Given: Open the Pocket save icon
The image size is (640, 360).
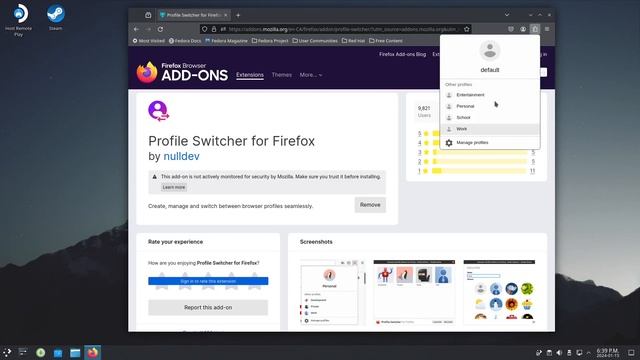Looking at the screenshot, I should (x=511, y=29).
